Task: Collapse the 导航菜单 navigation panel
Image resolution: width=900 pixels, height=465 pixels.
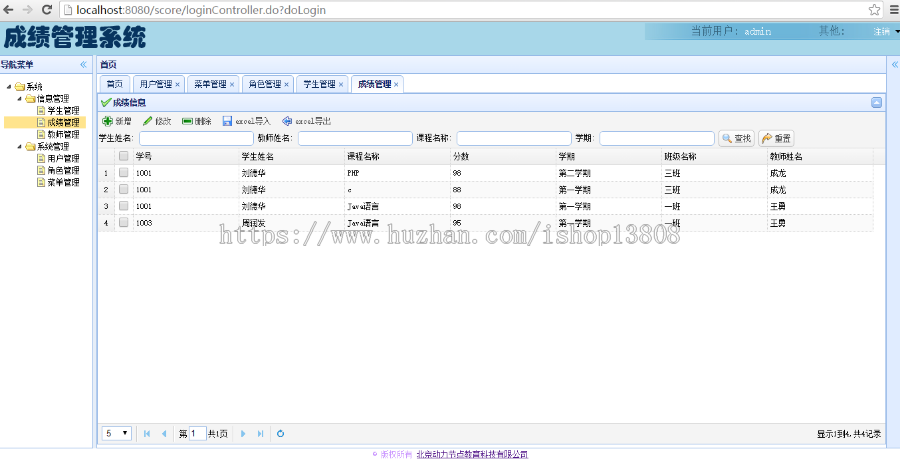Action: (x=83, y=64)
